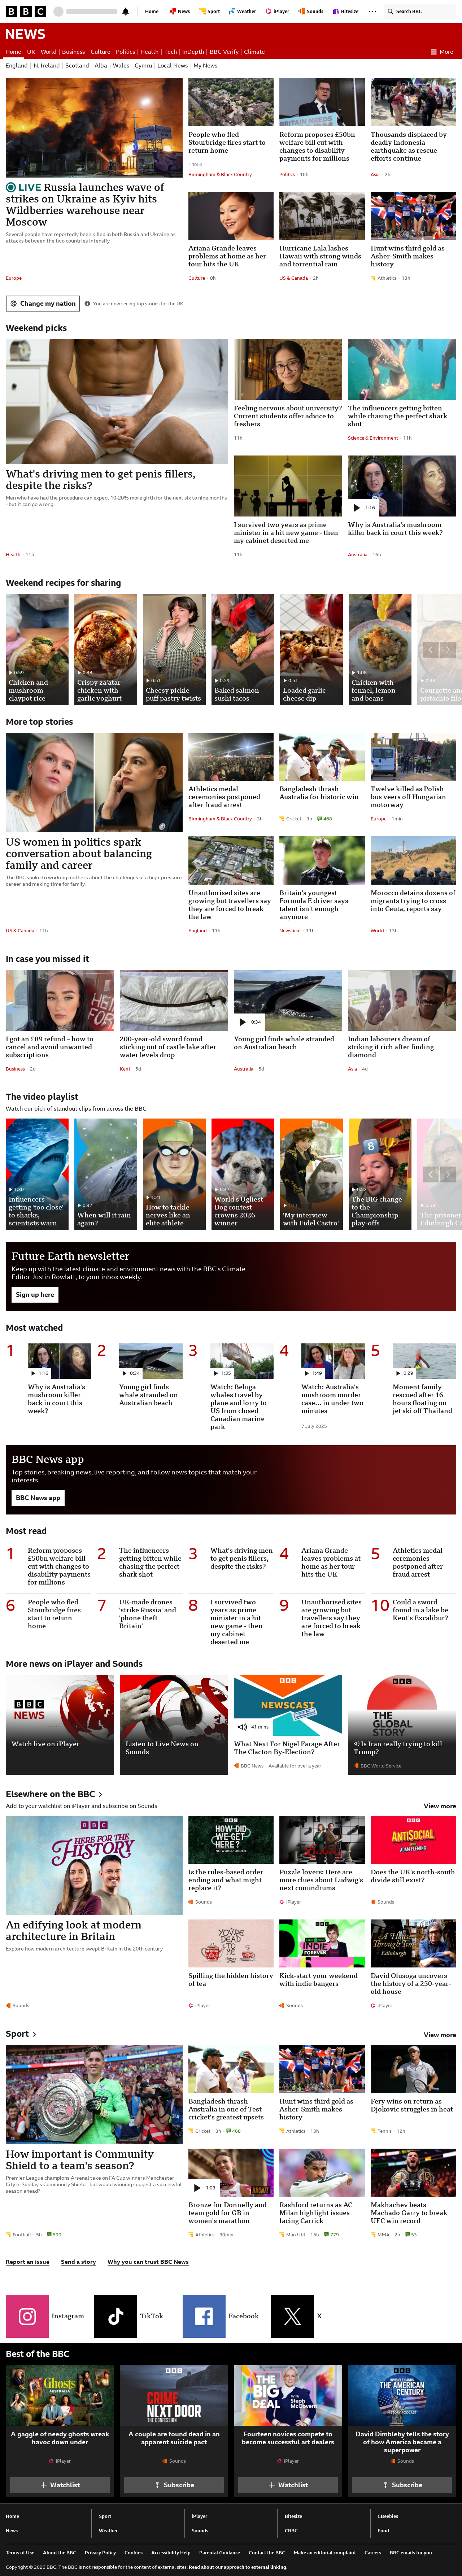Open the Community Shield headline

click(80, 2159)
